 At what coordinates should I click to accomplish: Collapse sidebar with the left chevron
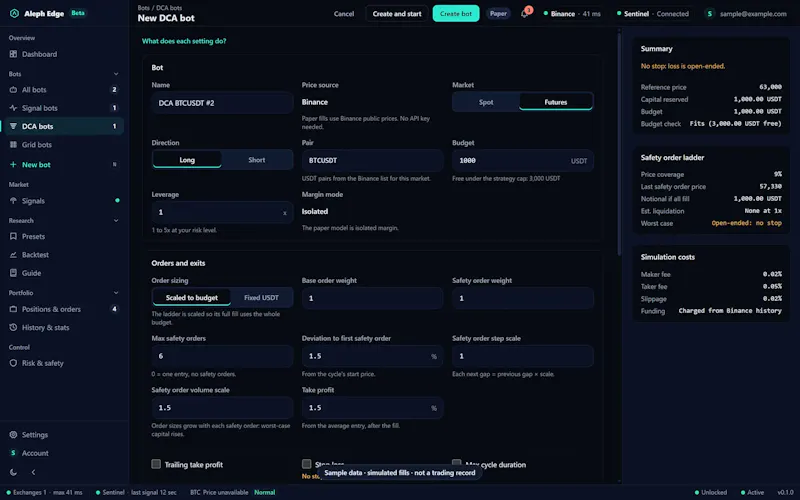click(33, 472)
